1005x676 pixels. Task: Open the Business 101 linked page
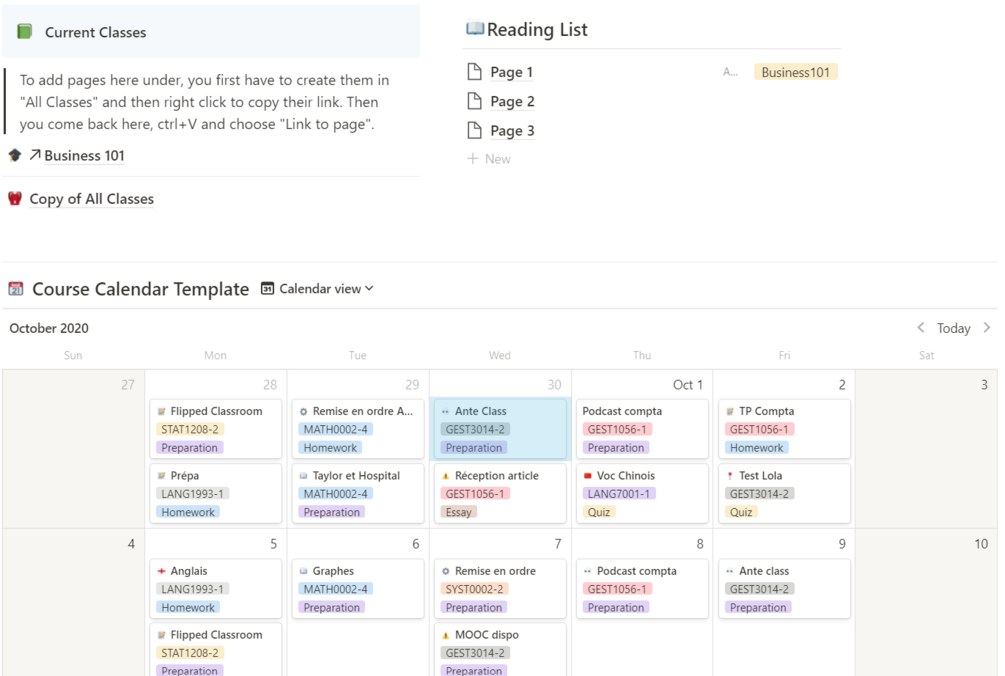[84, 156]
